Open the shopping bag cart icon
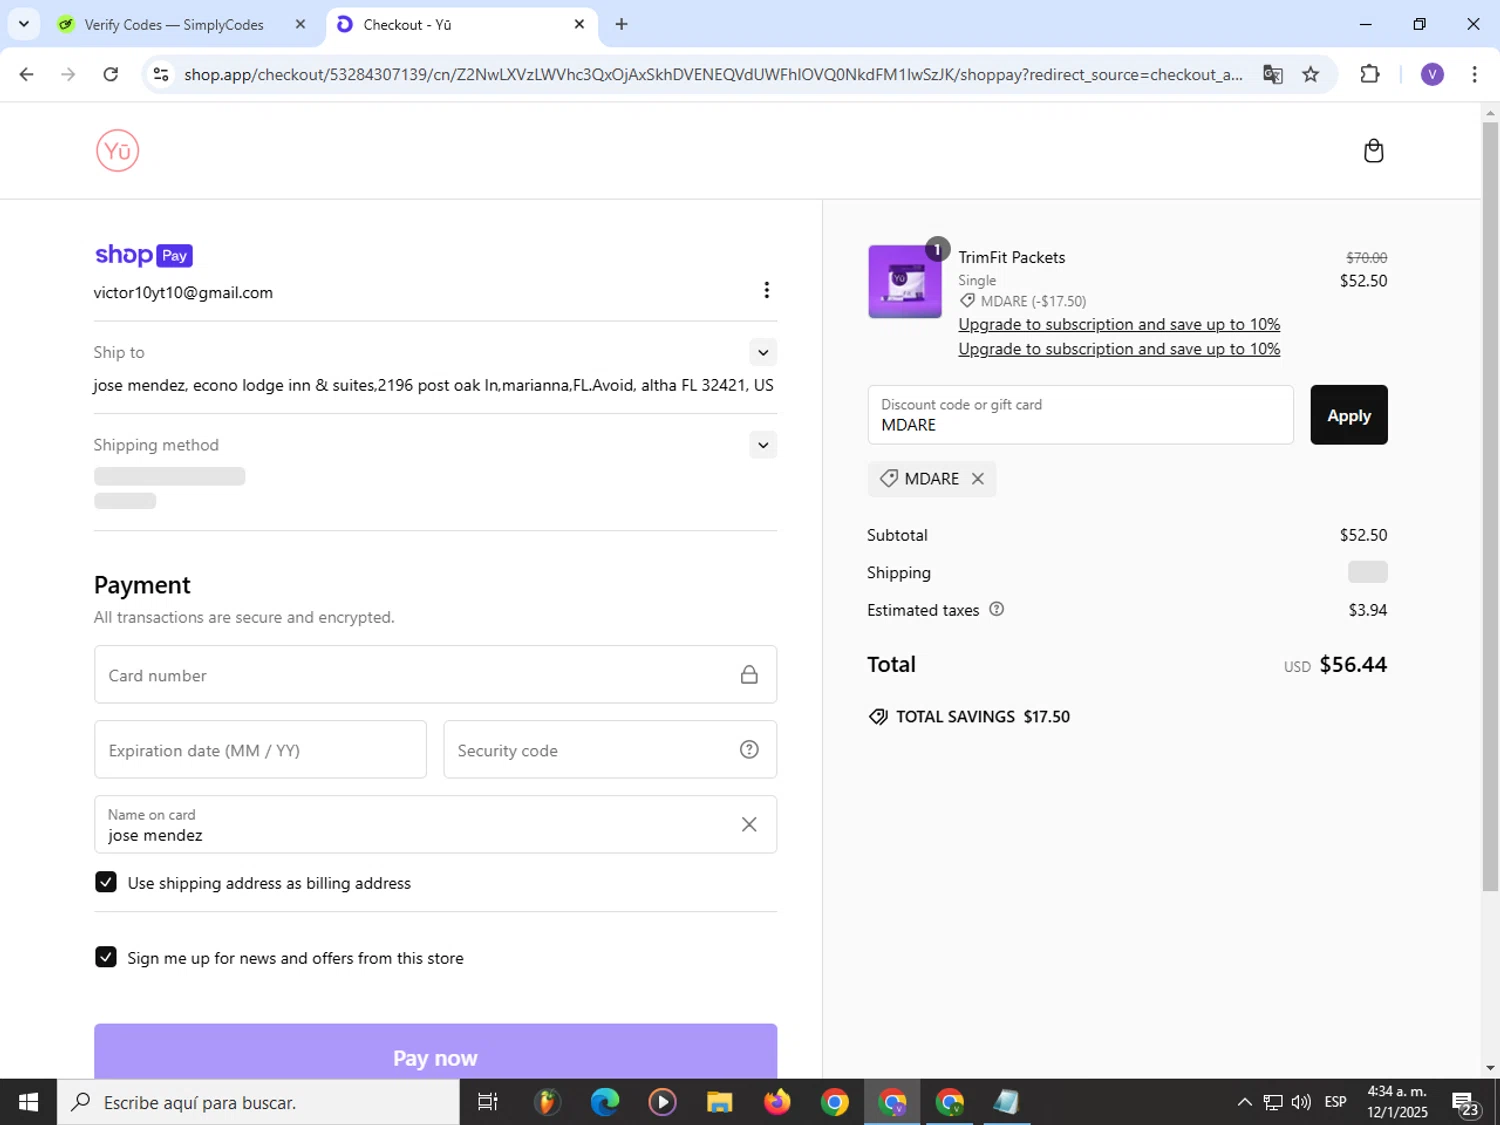 coord(1373,151)
